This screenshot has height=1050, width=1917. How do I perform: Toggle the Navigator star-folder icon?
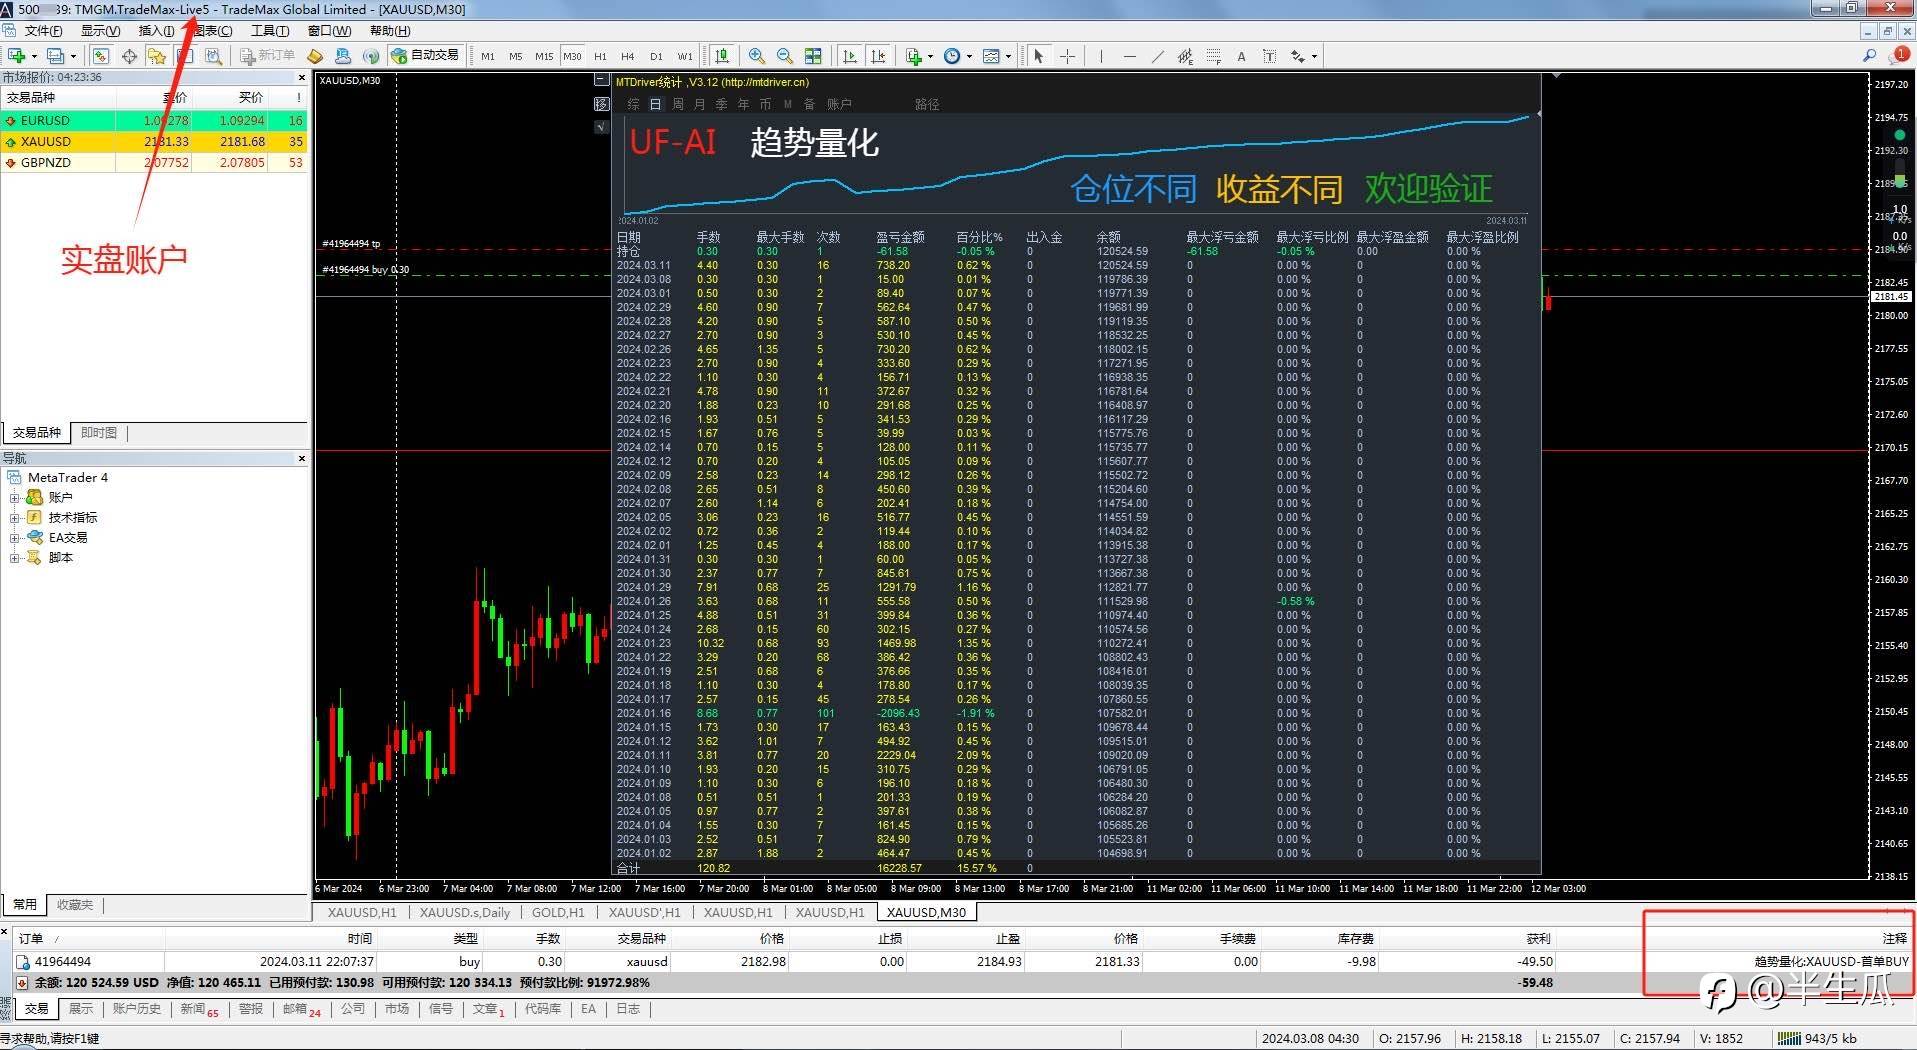pos(157,56)
